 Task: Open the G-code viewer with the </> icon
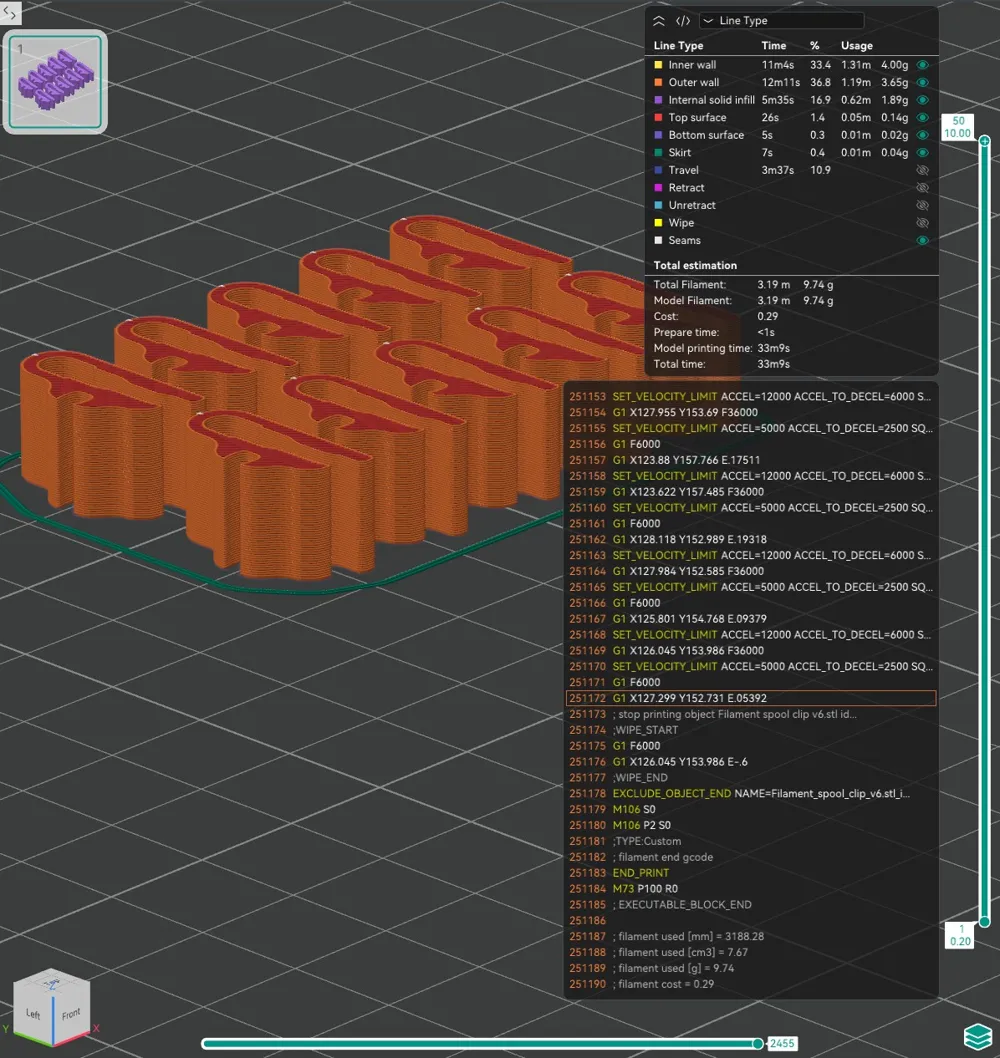[x=683, y=20]
